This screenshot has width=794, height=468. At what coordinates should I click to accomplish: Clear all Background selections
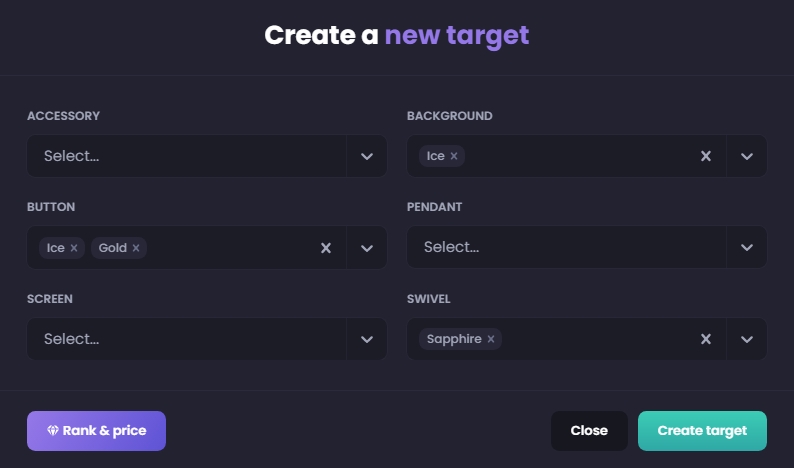coord(705,156)
